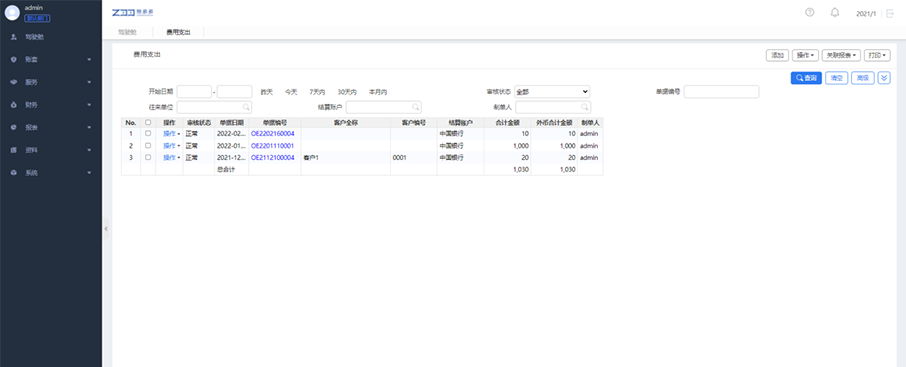Open document link OE2202160004

pos(272,134)
